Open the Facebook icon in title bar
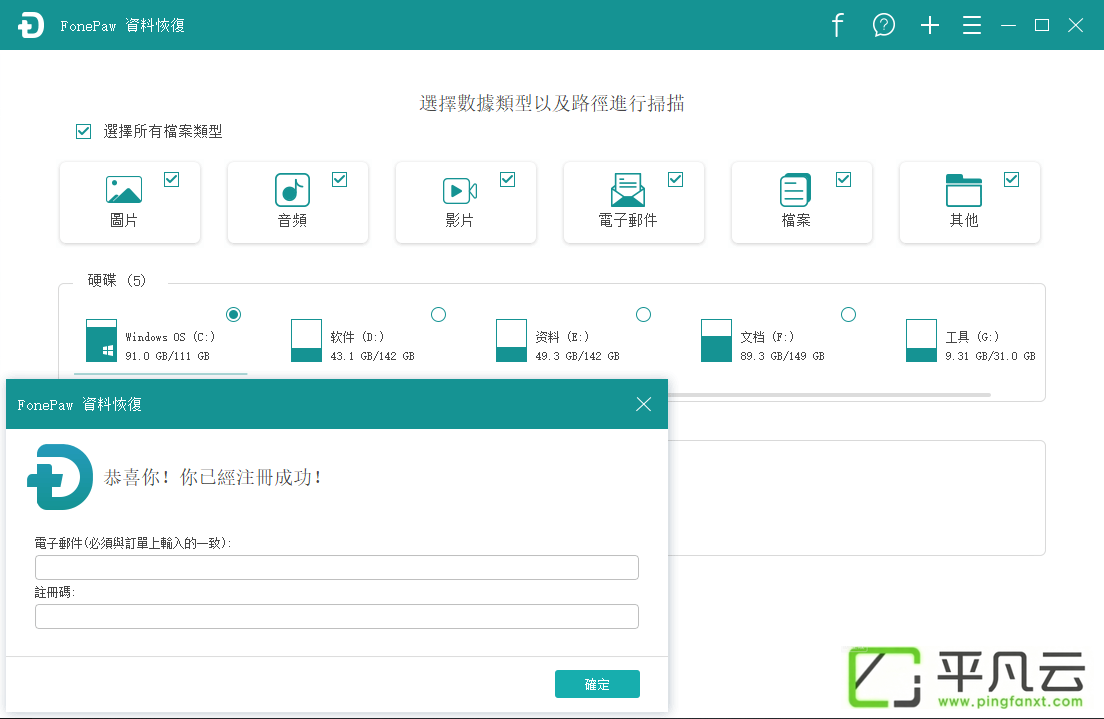This screenshot has height=719, width=1104. (x=837, y=25)
